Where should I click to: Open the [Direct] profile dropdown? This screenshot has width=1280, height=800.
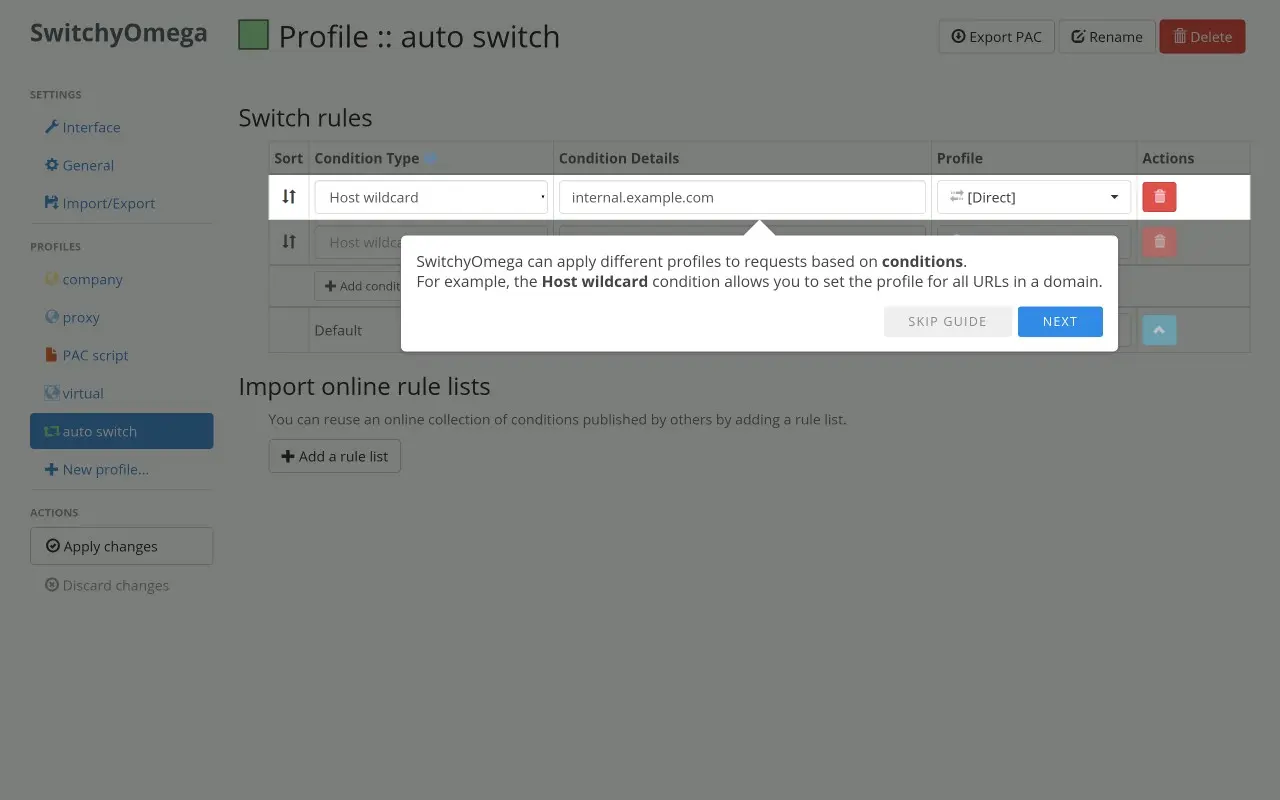coord(1033,197)
